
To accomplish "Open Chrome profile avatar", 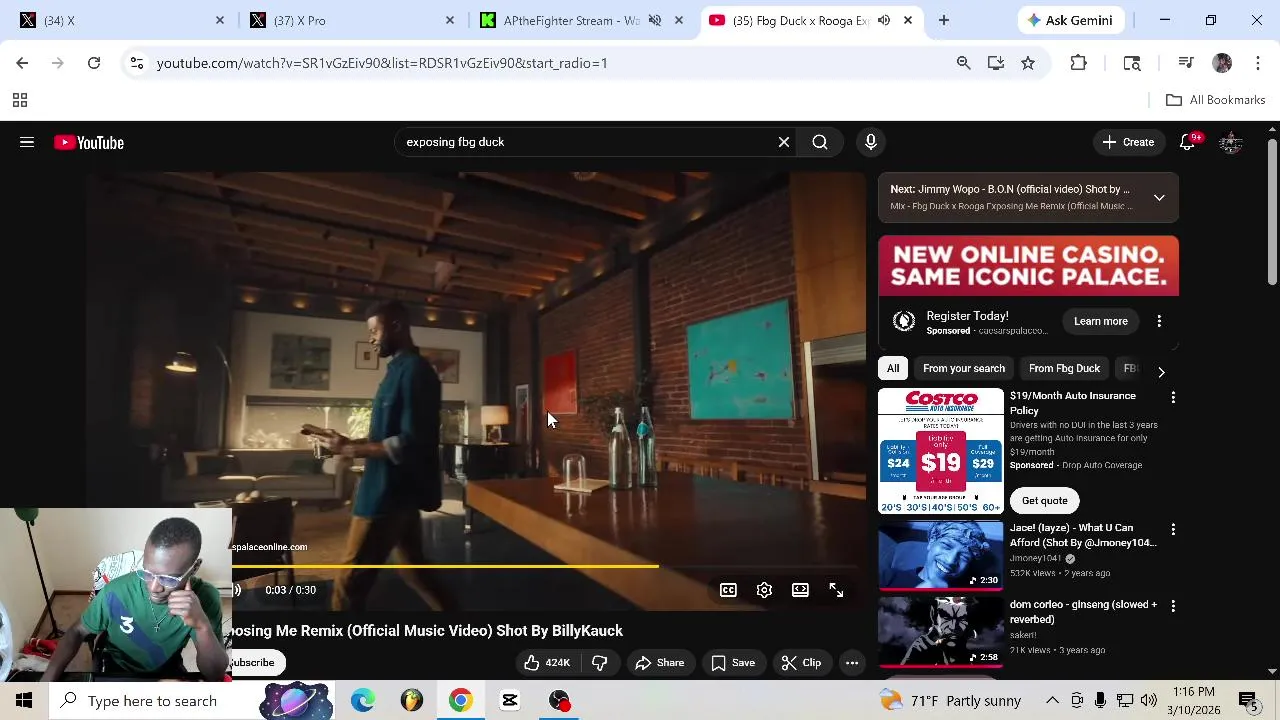I will pos(1222,63).
